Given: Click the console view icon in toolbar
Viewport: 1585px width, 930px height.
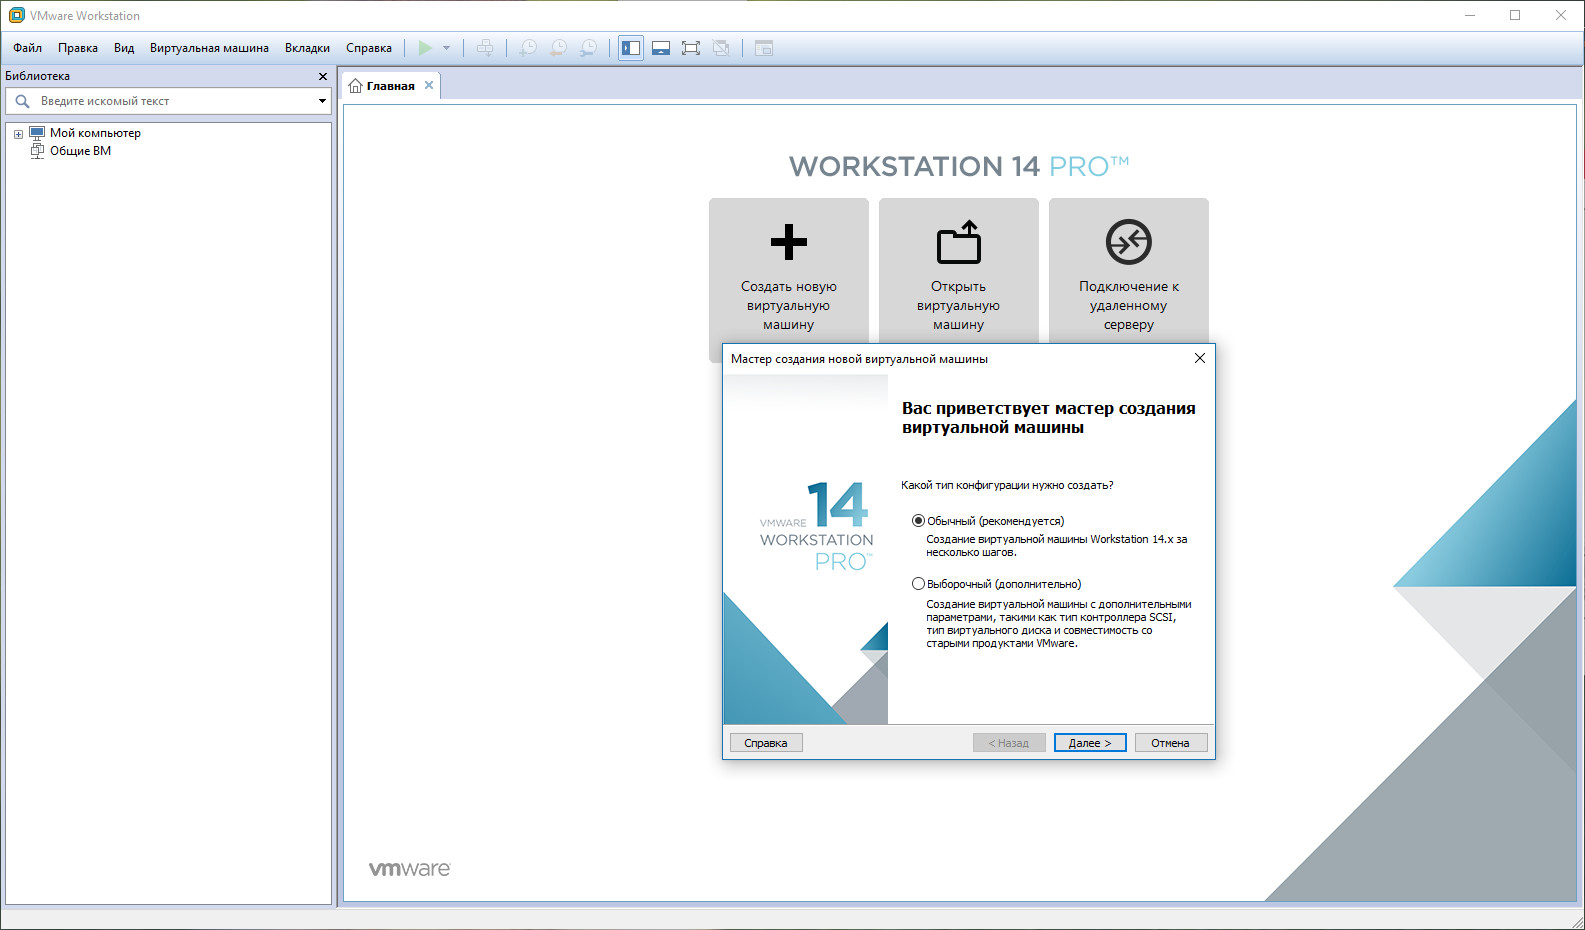Looking at the screenshot, I should point(764,48).
